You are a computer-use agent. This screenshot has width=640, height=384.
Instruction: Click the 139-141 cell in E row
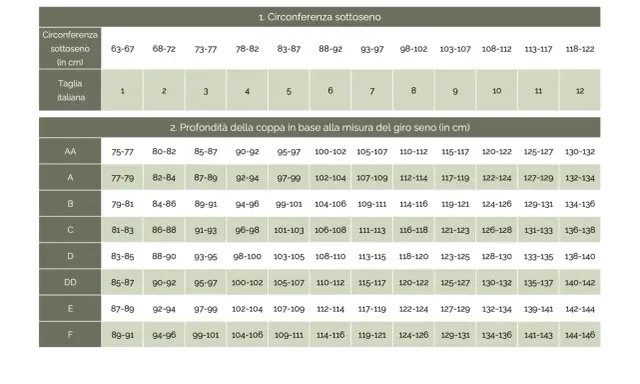538,309
